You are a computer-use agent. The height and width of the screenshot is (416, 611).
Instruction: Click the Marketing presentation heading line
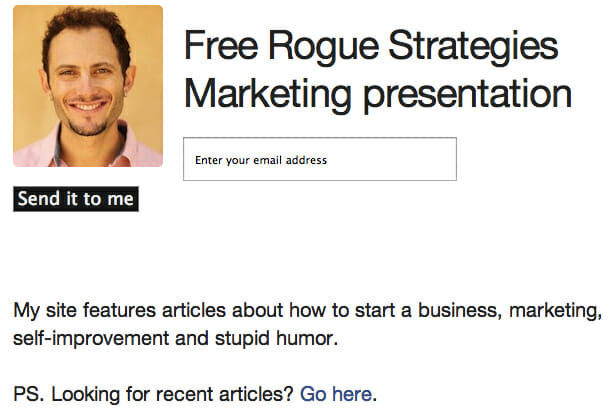377,95
